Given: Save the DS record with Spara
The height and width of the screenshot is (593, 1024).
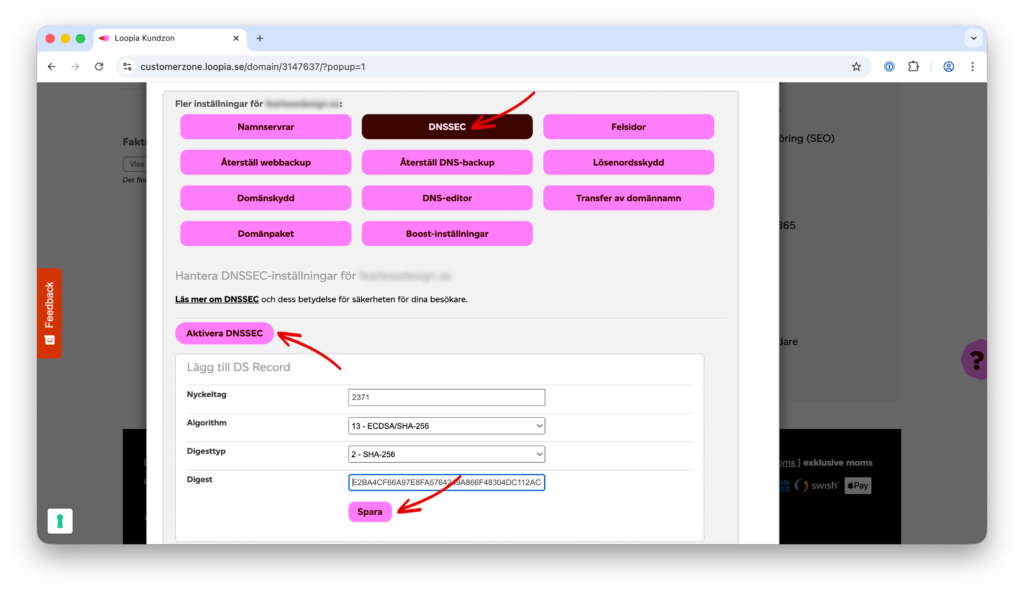Looking at the screenshot, I should coord(370,512).
